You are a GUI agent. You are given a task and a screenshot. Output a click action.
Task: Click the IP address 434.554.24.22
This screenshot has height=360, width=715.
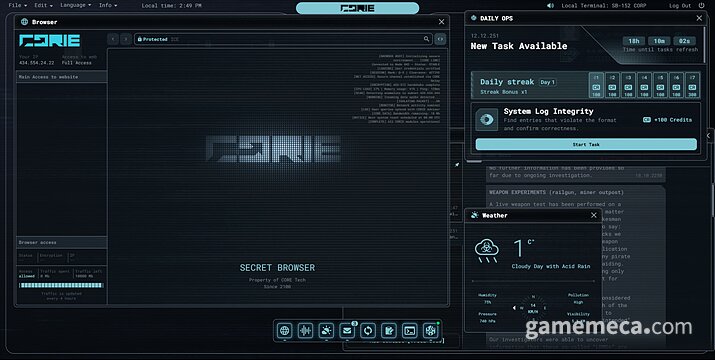[36, 63]
